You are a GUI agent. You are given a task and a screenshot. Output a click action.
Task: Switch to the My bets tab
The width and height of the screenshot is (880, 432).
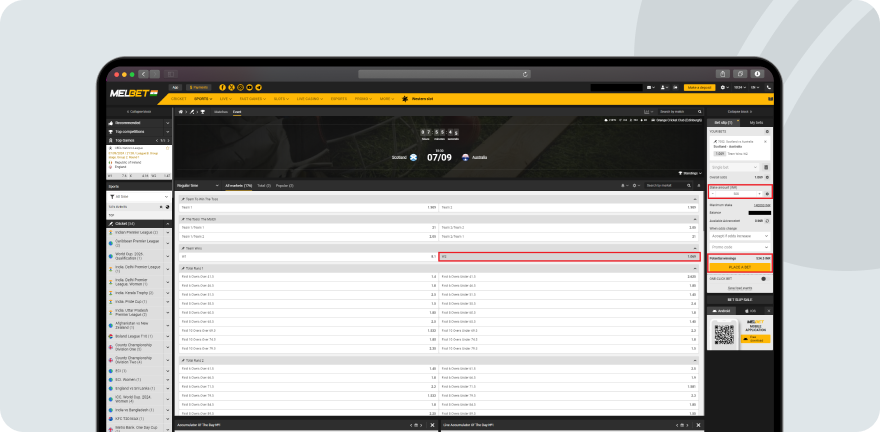(x=756, y=122)
